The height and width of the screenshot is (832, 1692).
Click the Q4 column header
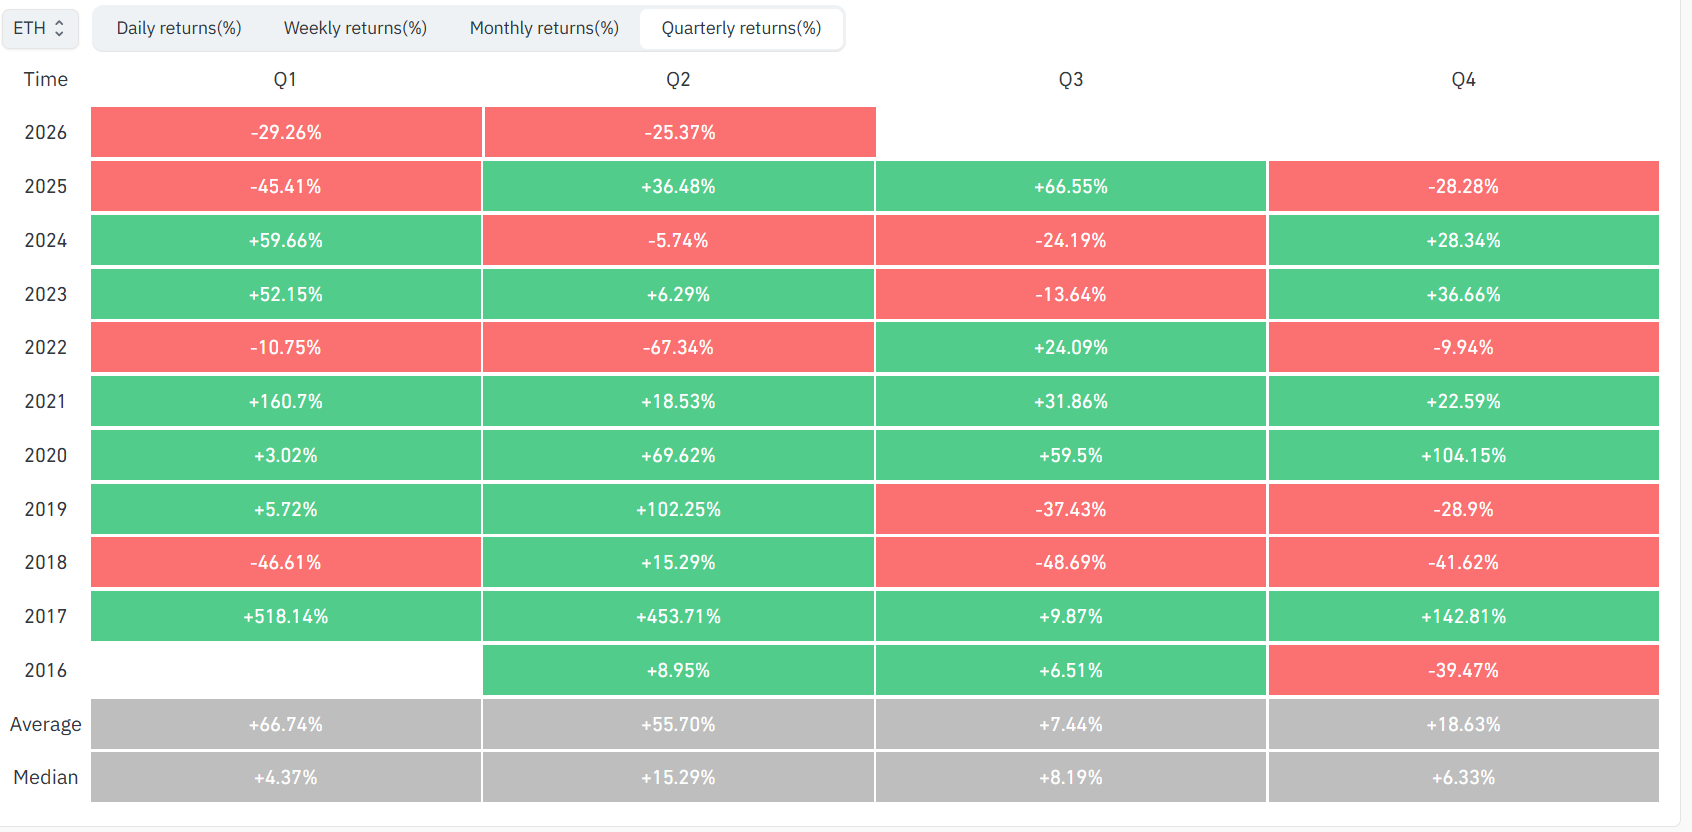pos(1464,79)
